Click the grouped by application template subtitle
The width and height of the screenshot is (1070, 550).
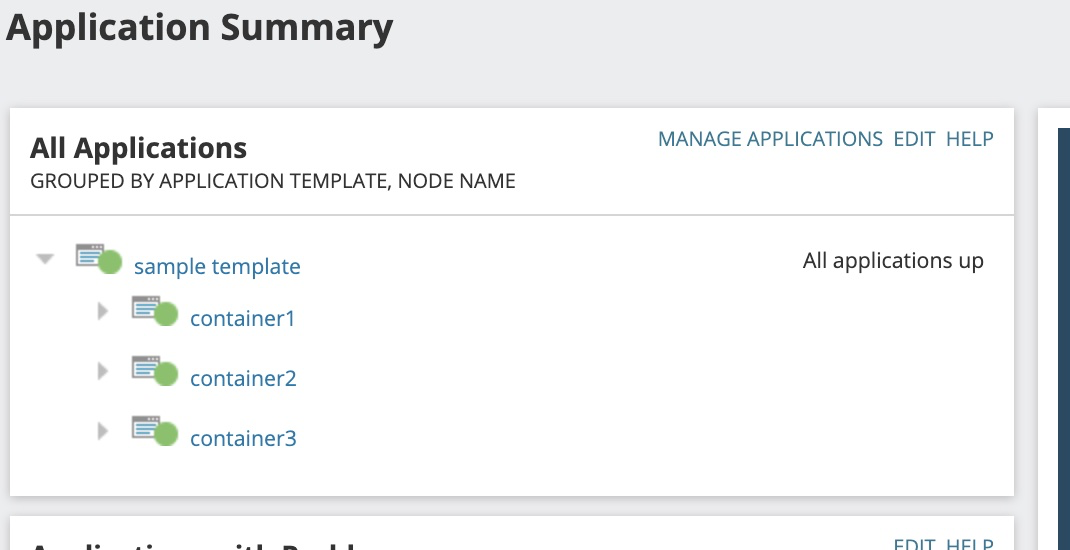(273, 182)
